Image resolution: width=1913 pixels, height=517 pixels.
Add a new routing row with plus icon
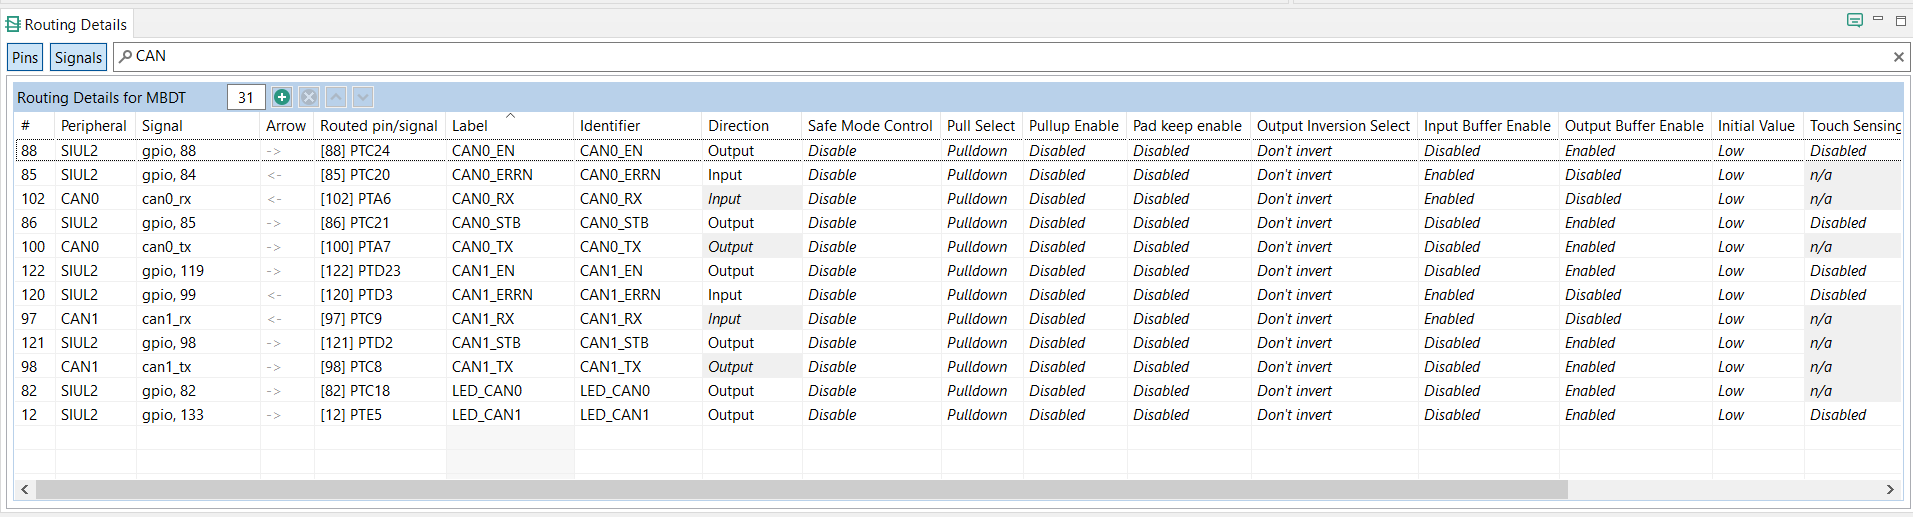pyautogui.click(x=282, y=97)
